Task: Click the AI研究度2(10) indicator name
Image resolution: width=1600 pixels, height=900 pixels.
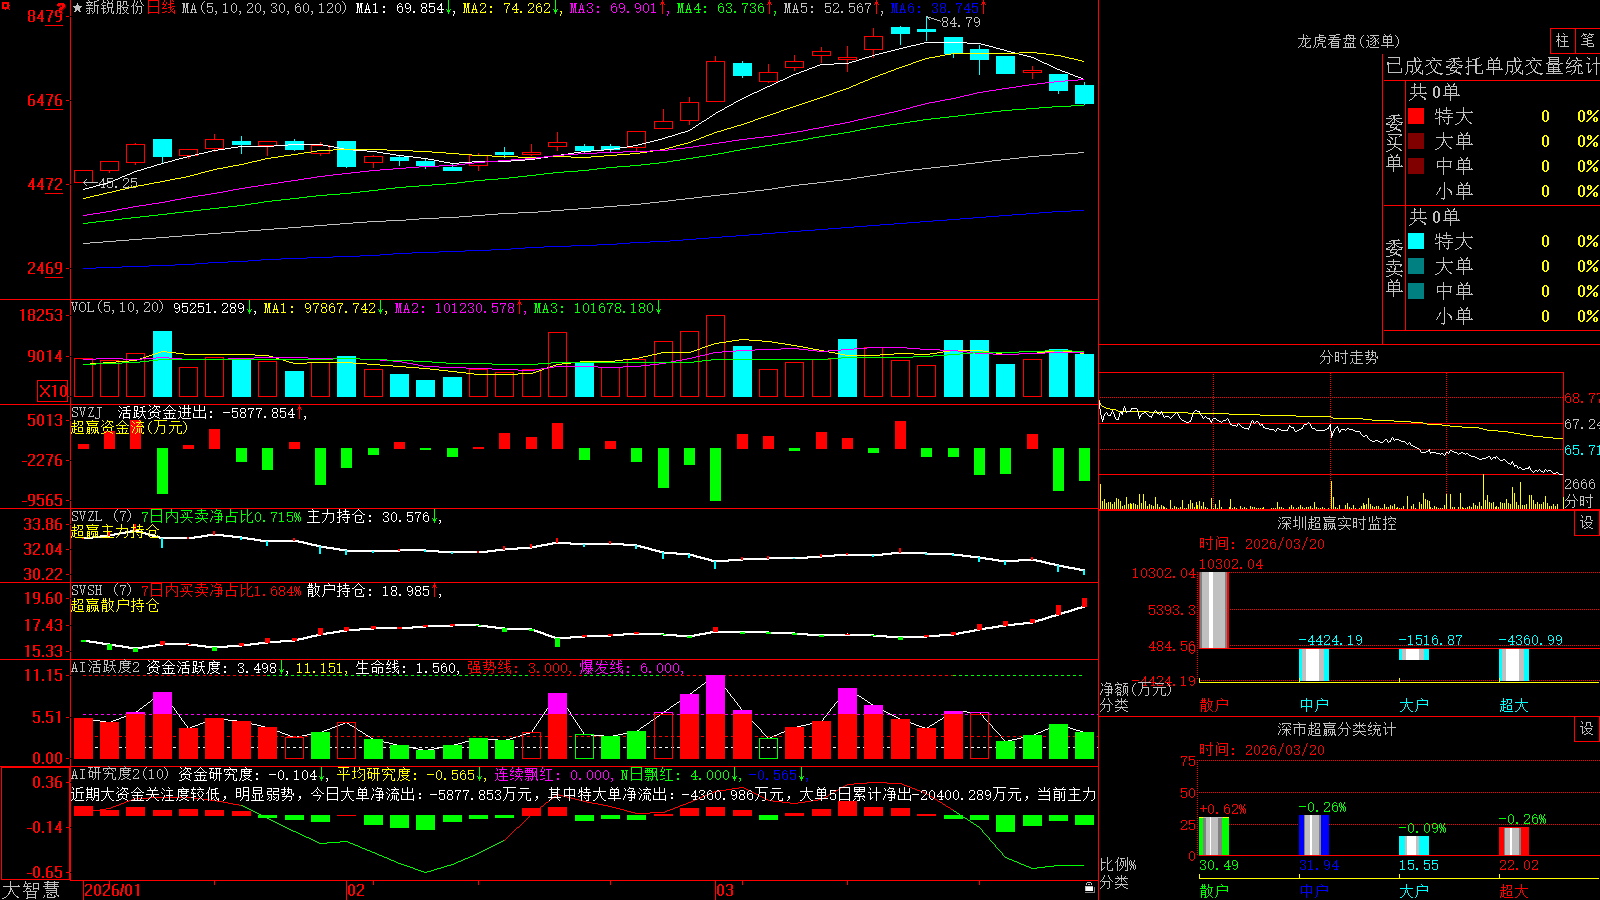Action: point(120,774)
